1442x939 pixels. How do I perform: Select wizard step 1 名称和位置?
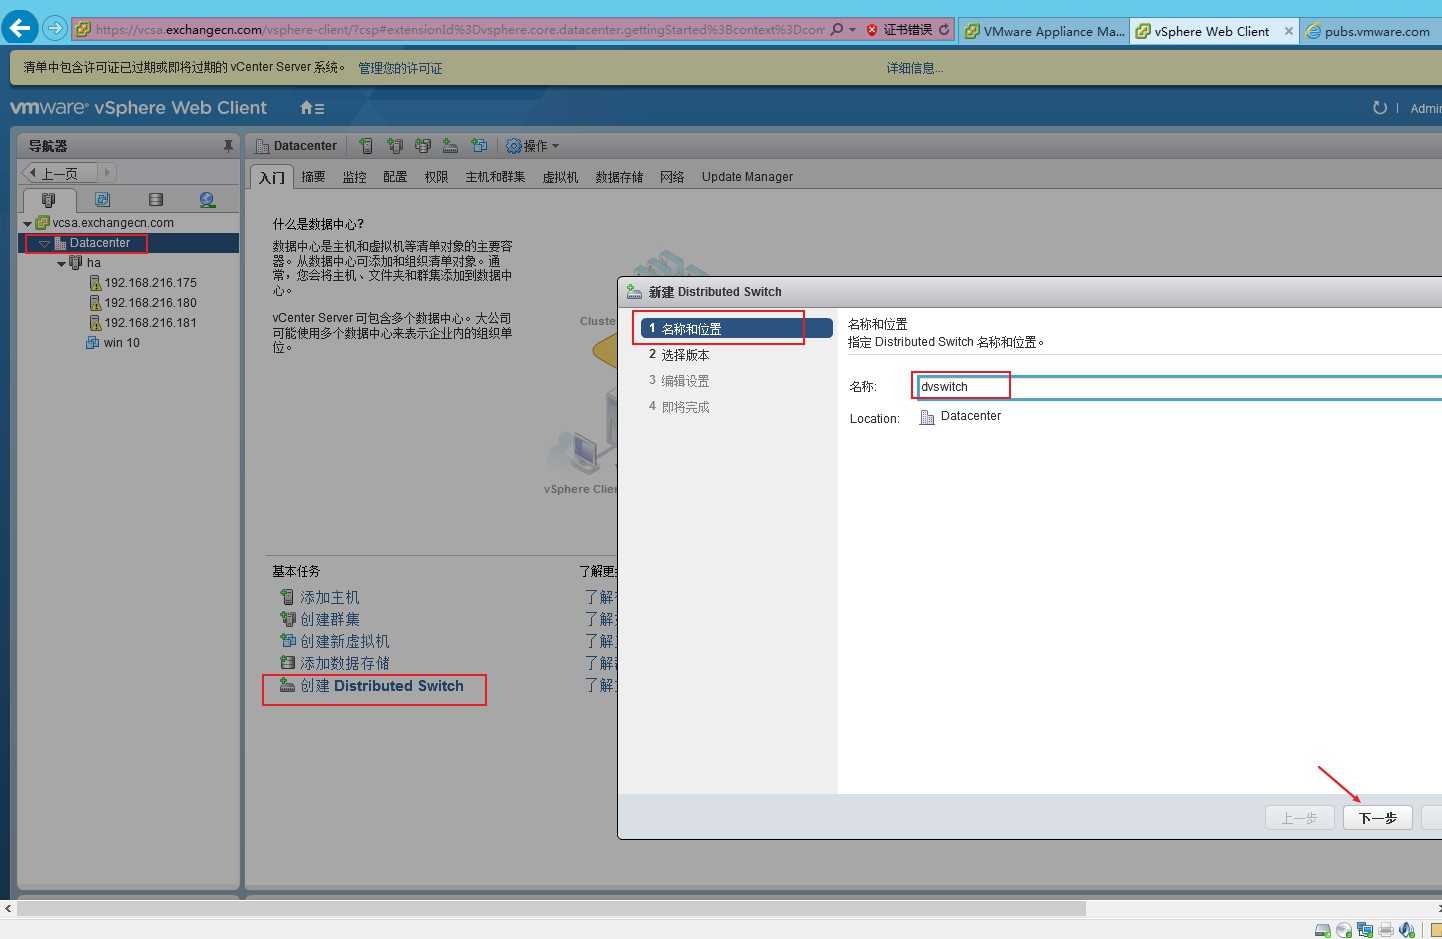click(x=737, y=328)
